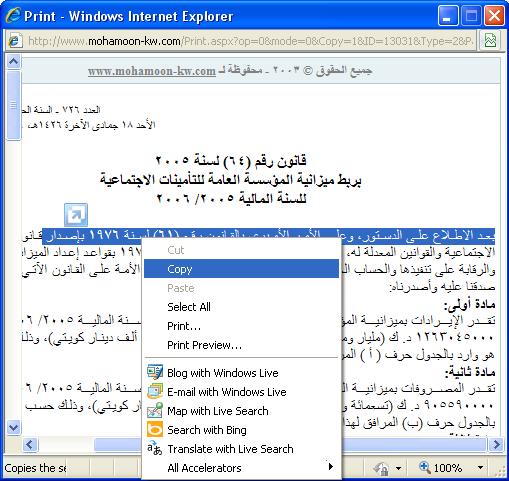Click the vertical scrollbar down arrow
The height and width of the screenshot is (481, 509).
coord(14,427)
